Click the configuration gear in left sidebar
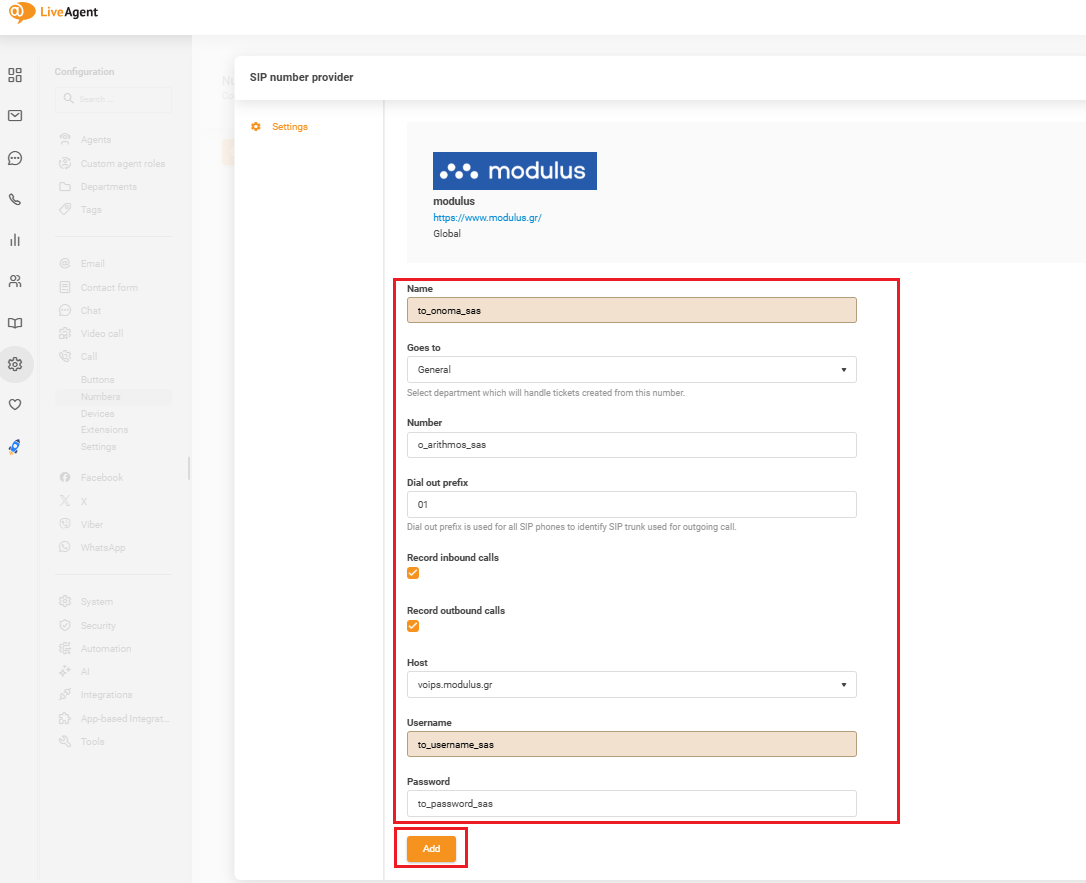1086x883 pixels. [x=15, y=365]
